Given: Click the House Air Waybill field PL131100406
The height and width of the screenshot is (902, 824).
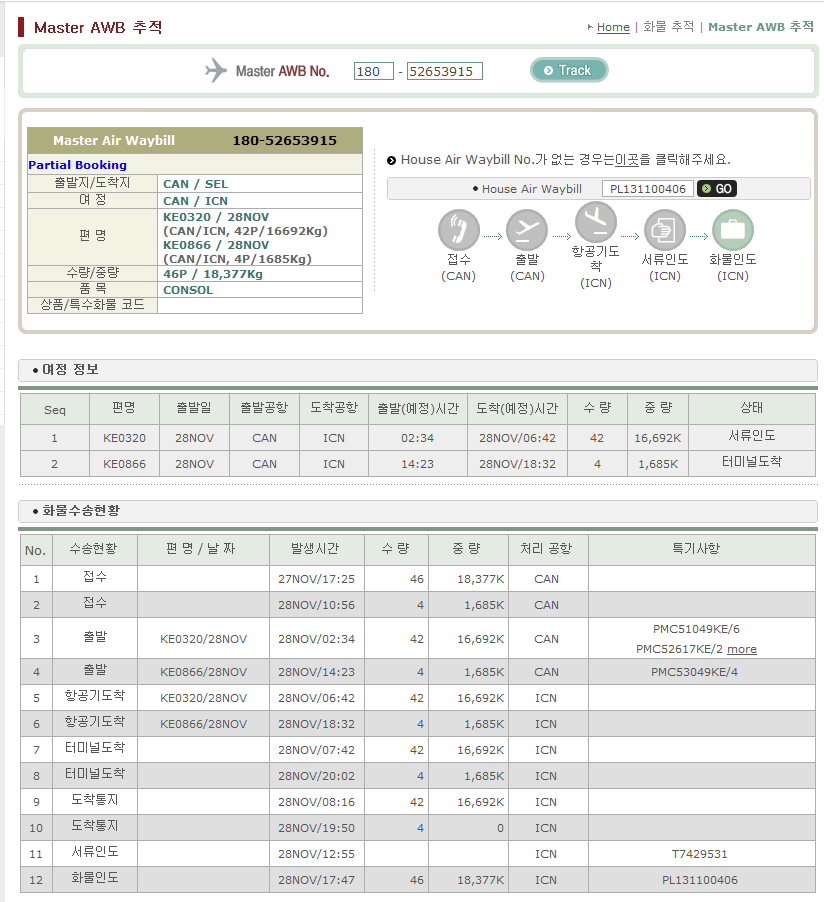Looking at the screenshot, I should click(647, 189).
